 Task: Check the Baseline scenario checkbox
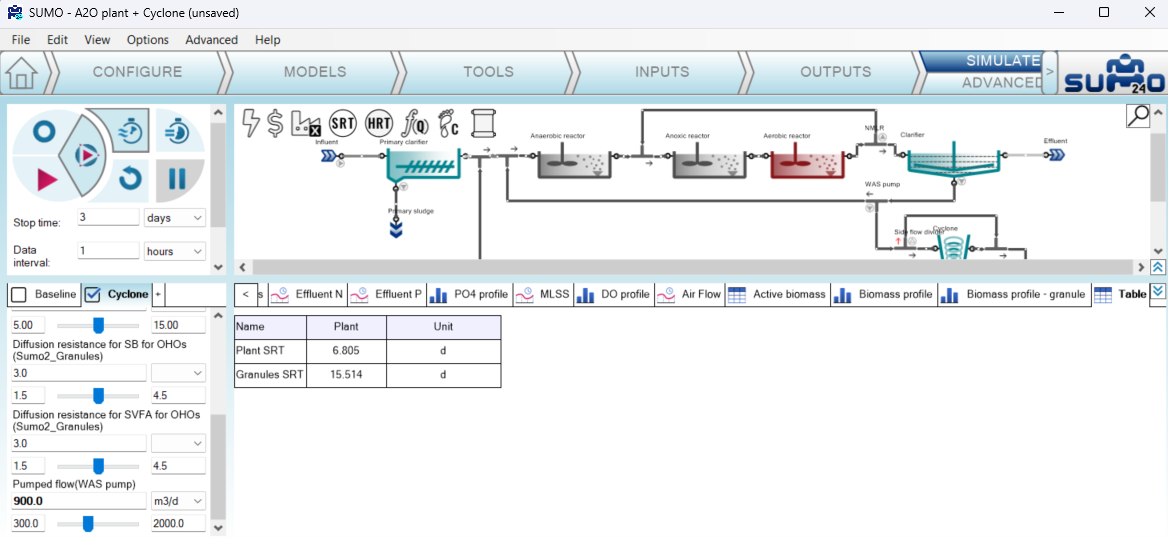[18, 294]
